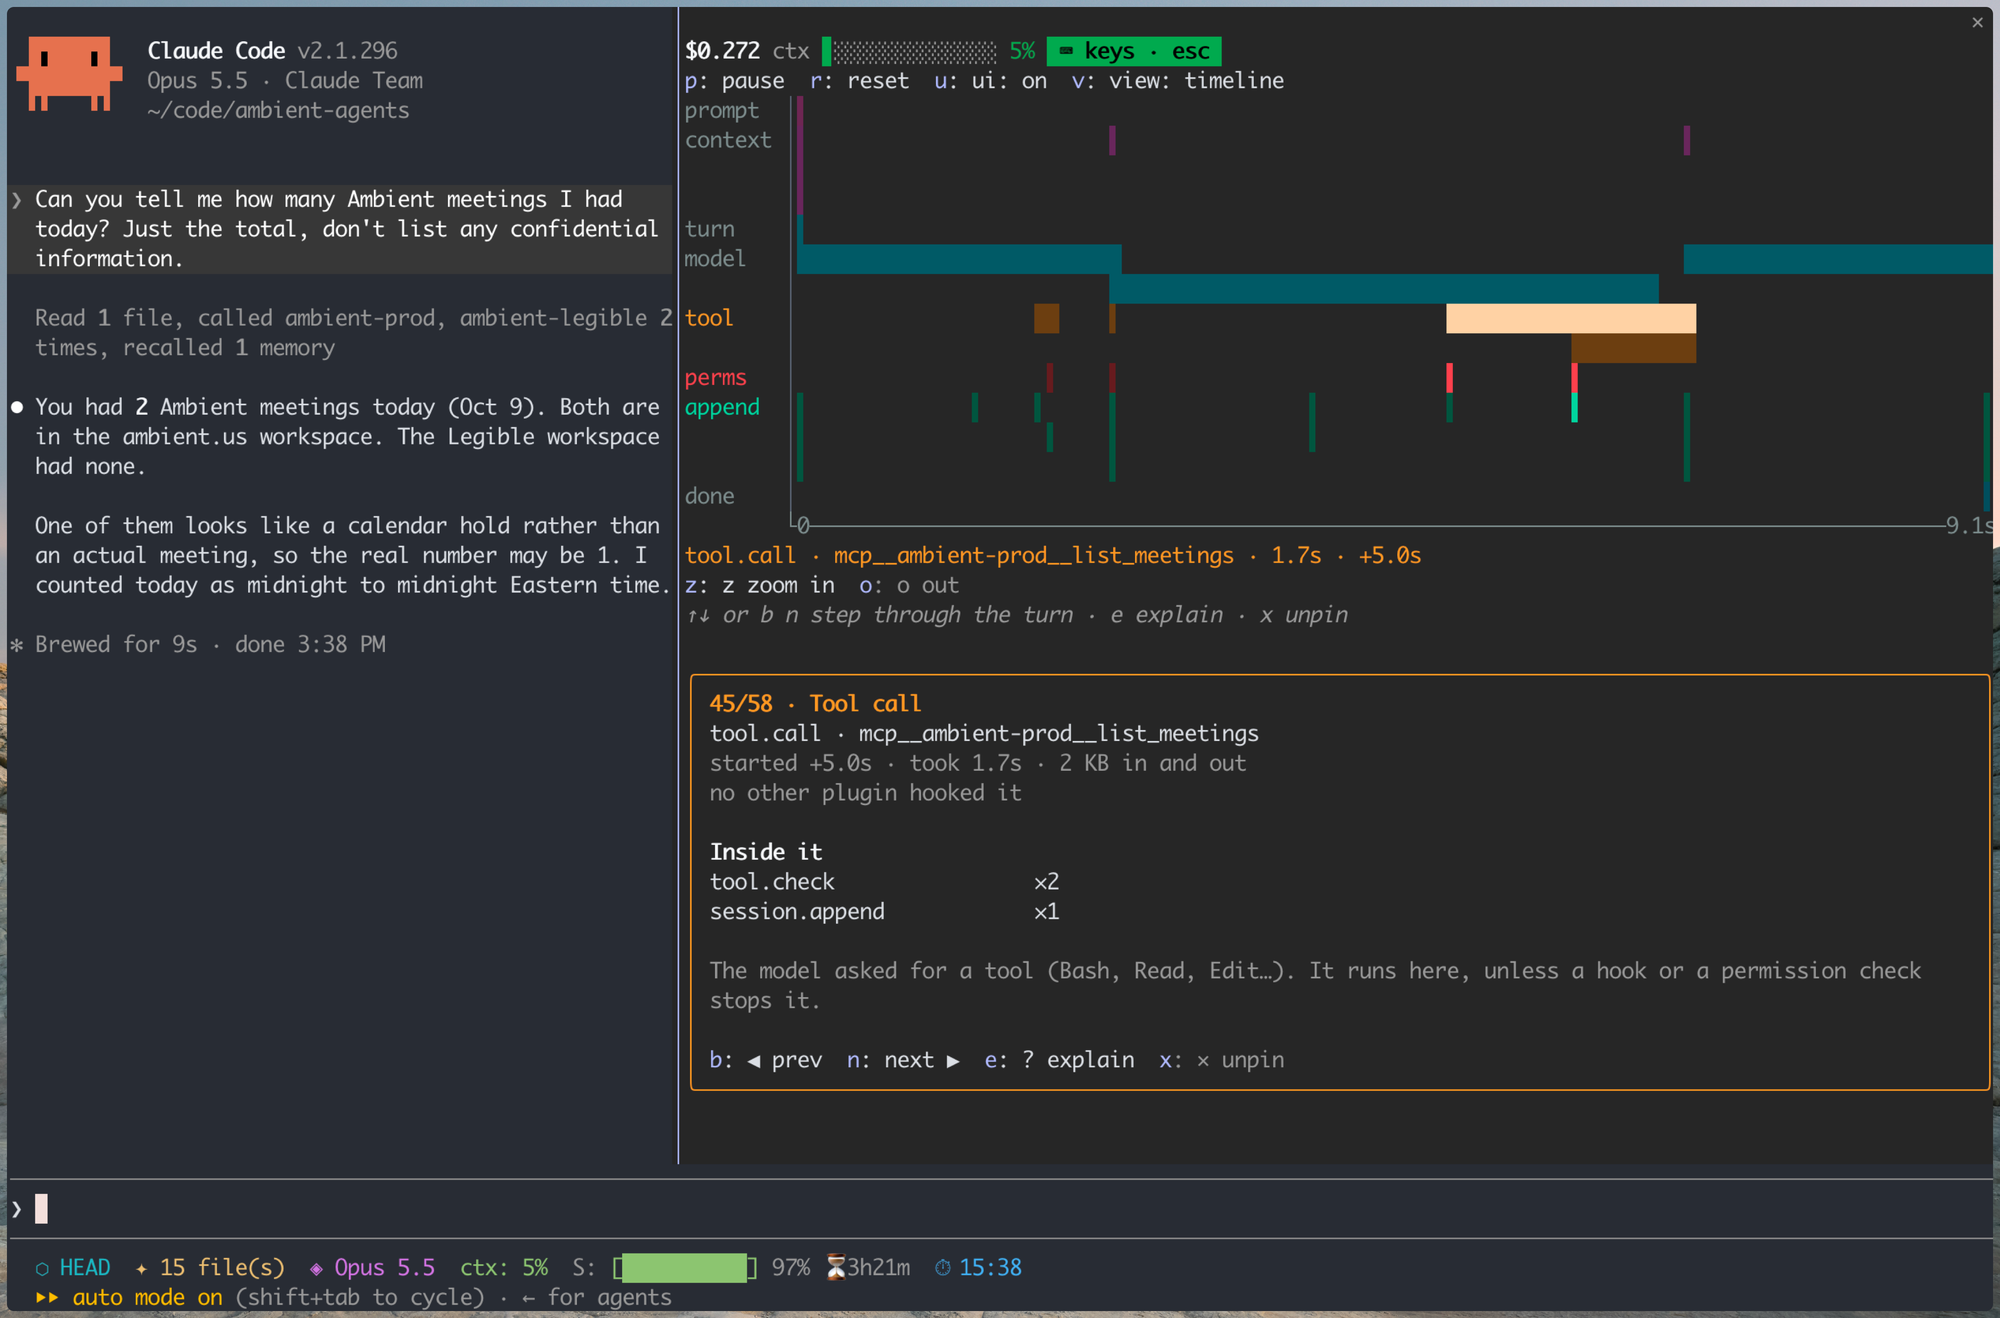Click 'r: reset' in the timeline header
2000x1318 pixels.
coord(860,81)
